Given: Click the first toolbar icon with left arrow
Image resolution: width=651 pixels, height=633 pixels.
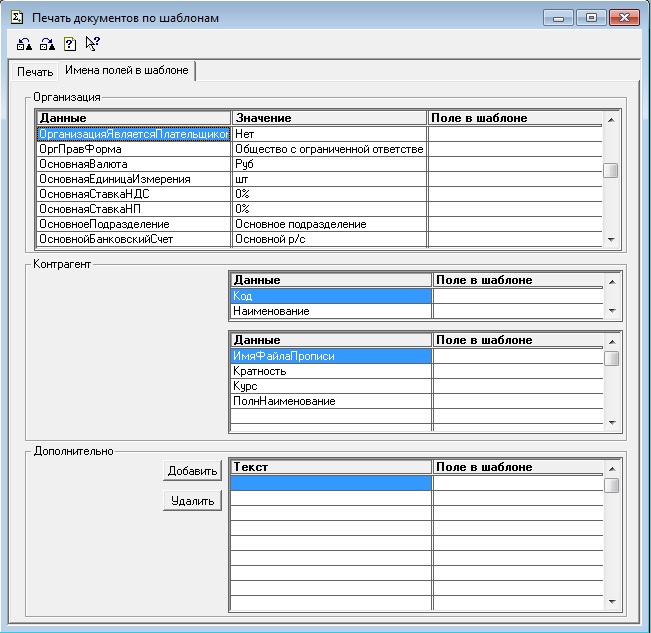Looking at the screenshot, I should click(24, 43).
